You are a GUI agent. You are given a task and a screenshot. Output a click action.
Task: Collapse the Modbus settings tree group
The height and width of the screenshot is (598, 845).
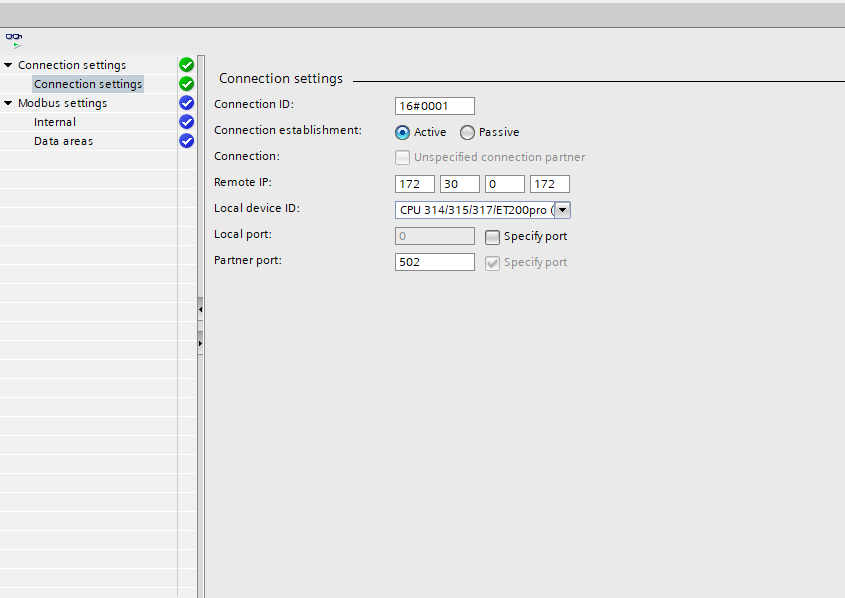point(8,103)
